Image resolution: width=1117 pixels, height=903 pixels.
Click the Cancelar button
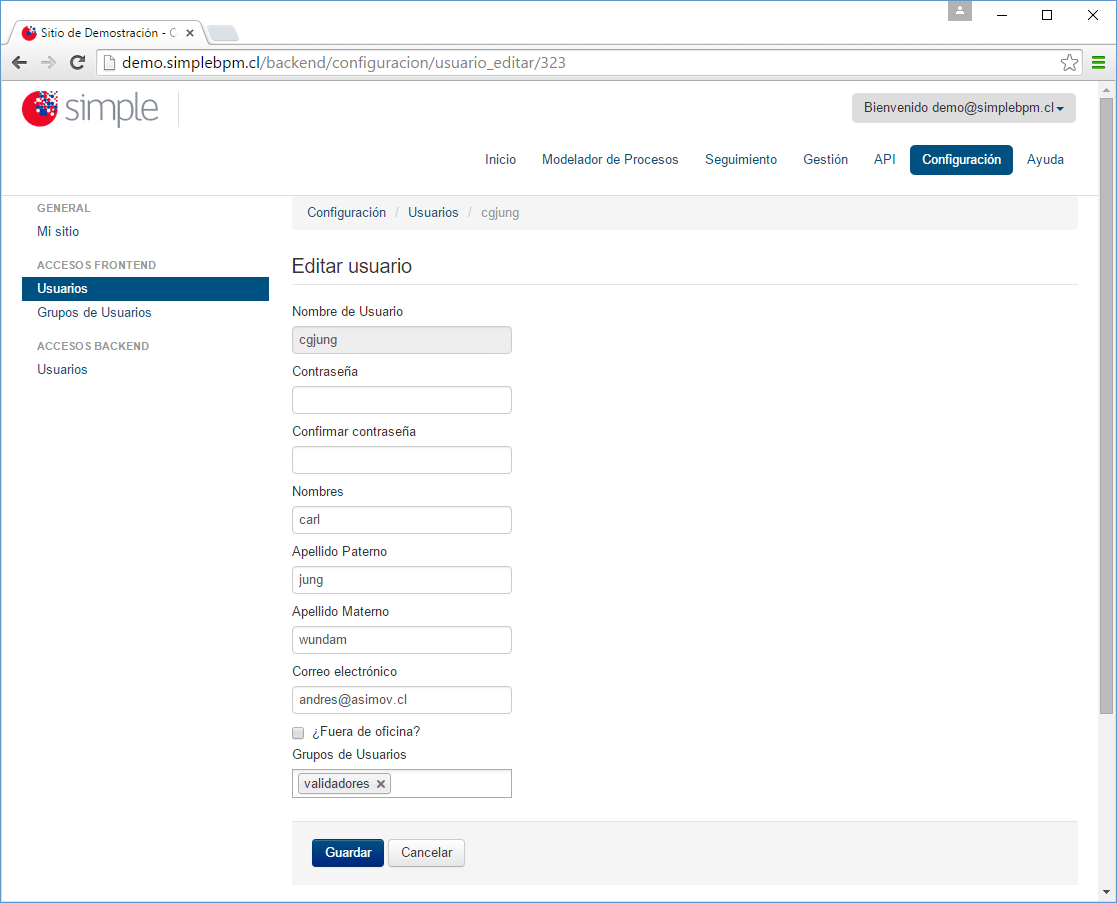[x=425, y=852]
